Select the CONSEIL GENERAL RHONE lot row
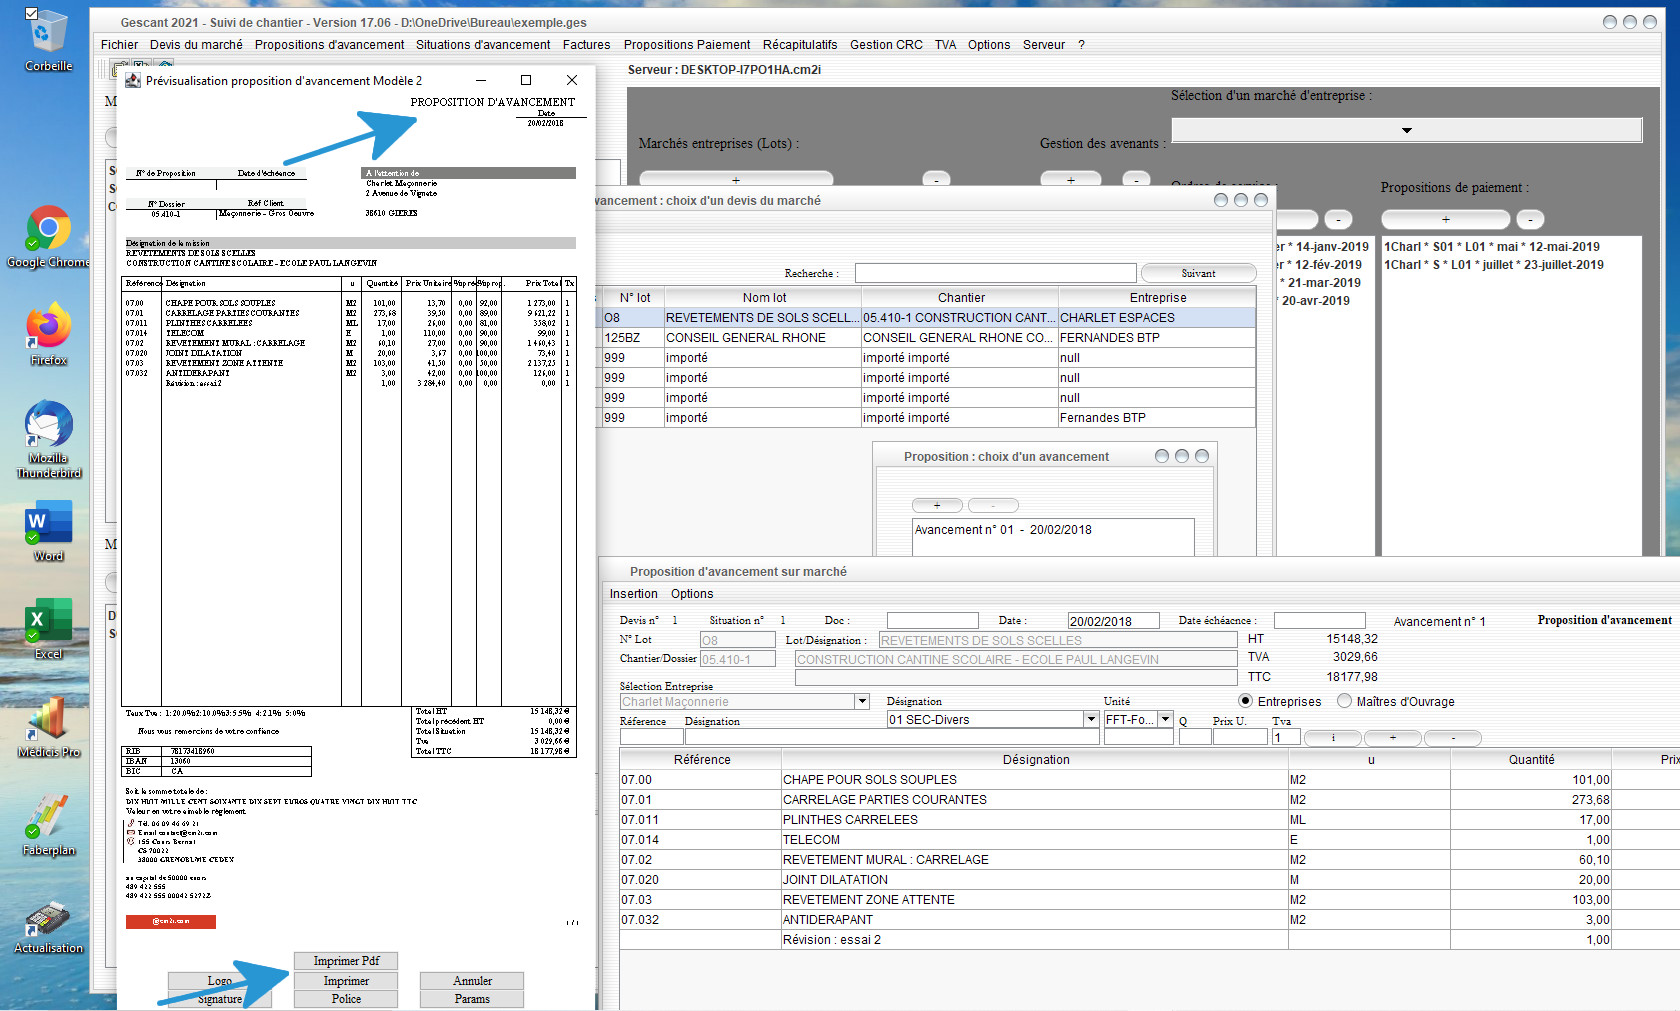 point(927,338)
